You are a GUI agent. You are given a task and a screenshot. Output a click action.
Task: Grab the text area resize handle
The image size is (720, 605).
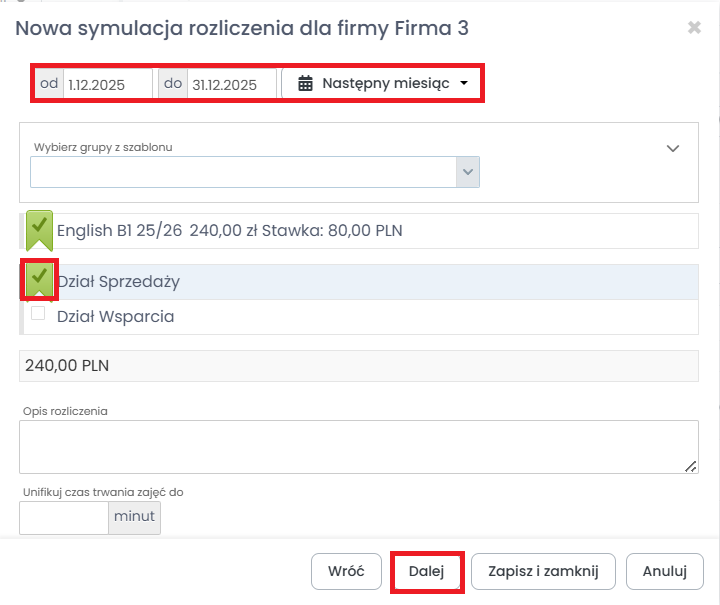pyautogui.click(x=690, y=466)
